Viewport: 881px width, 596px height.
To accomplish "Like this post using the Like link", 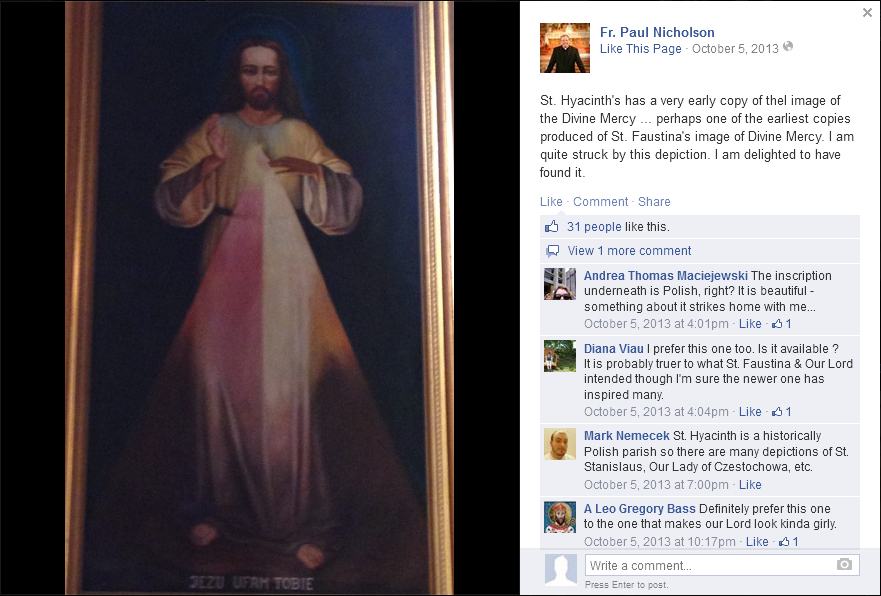I will 551,202.
